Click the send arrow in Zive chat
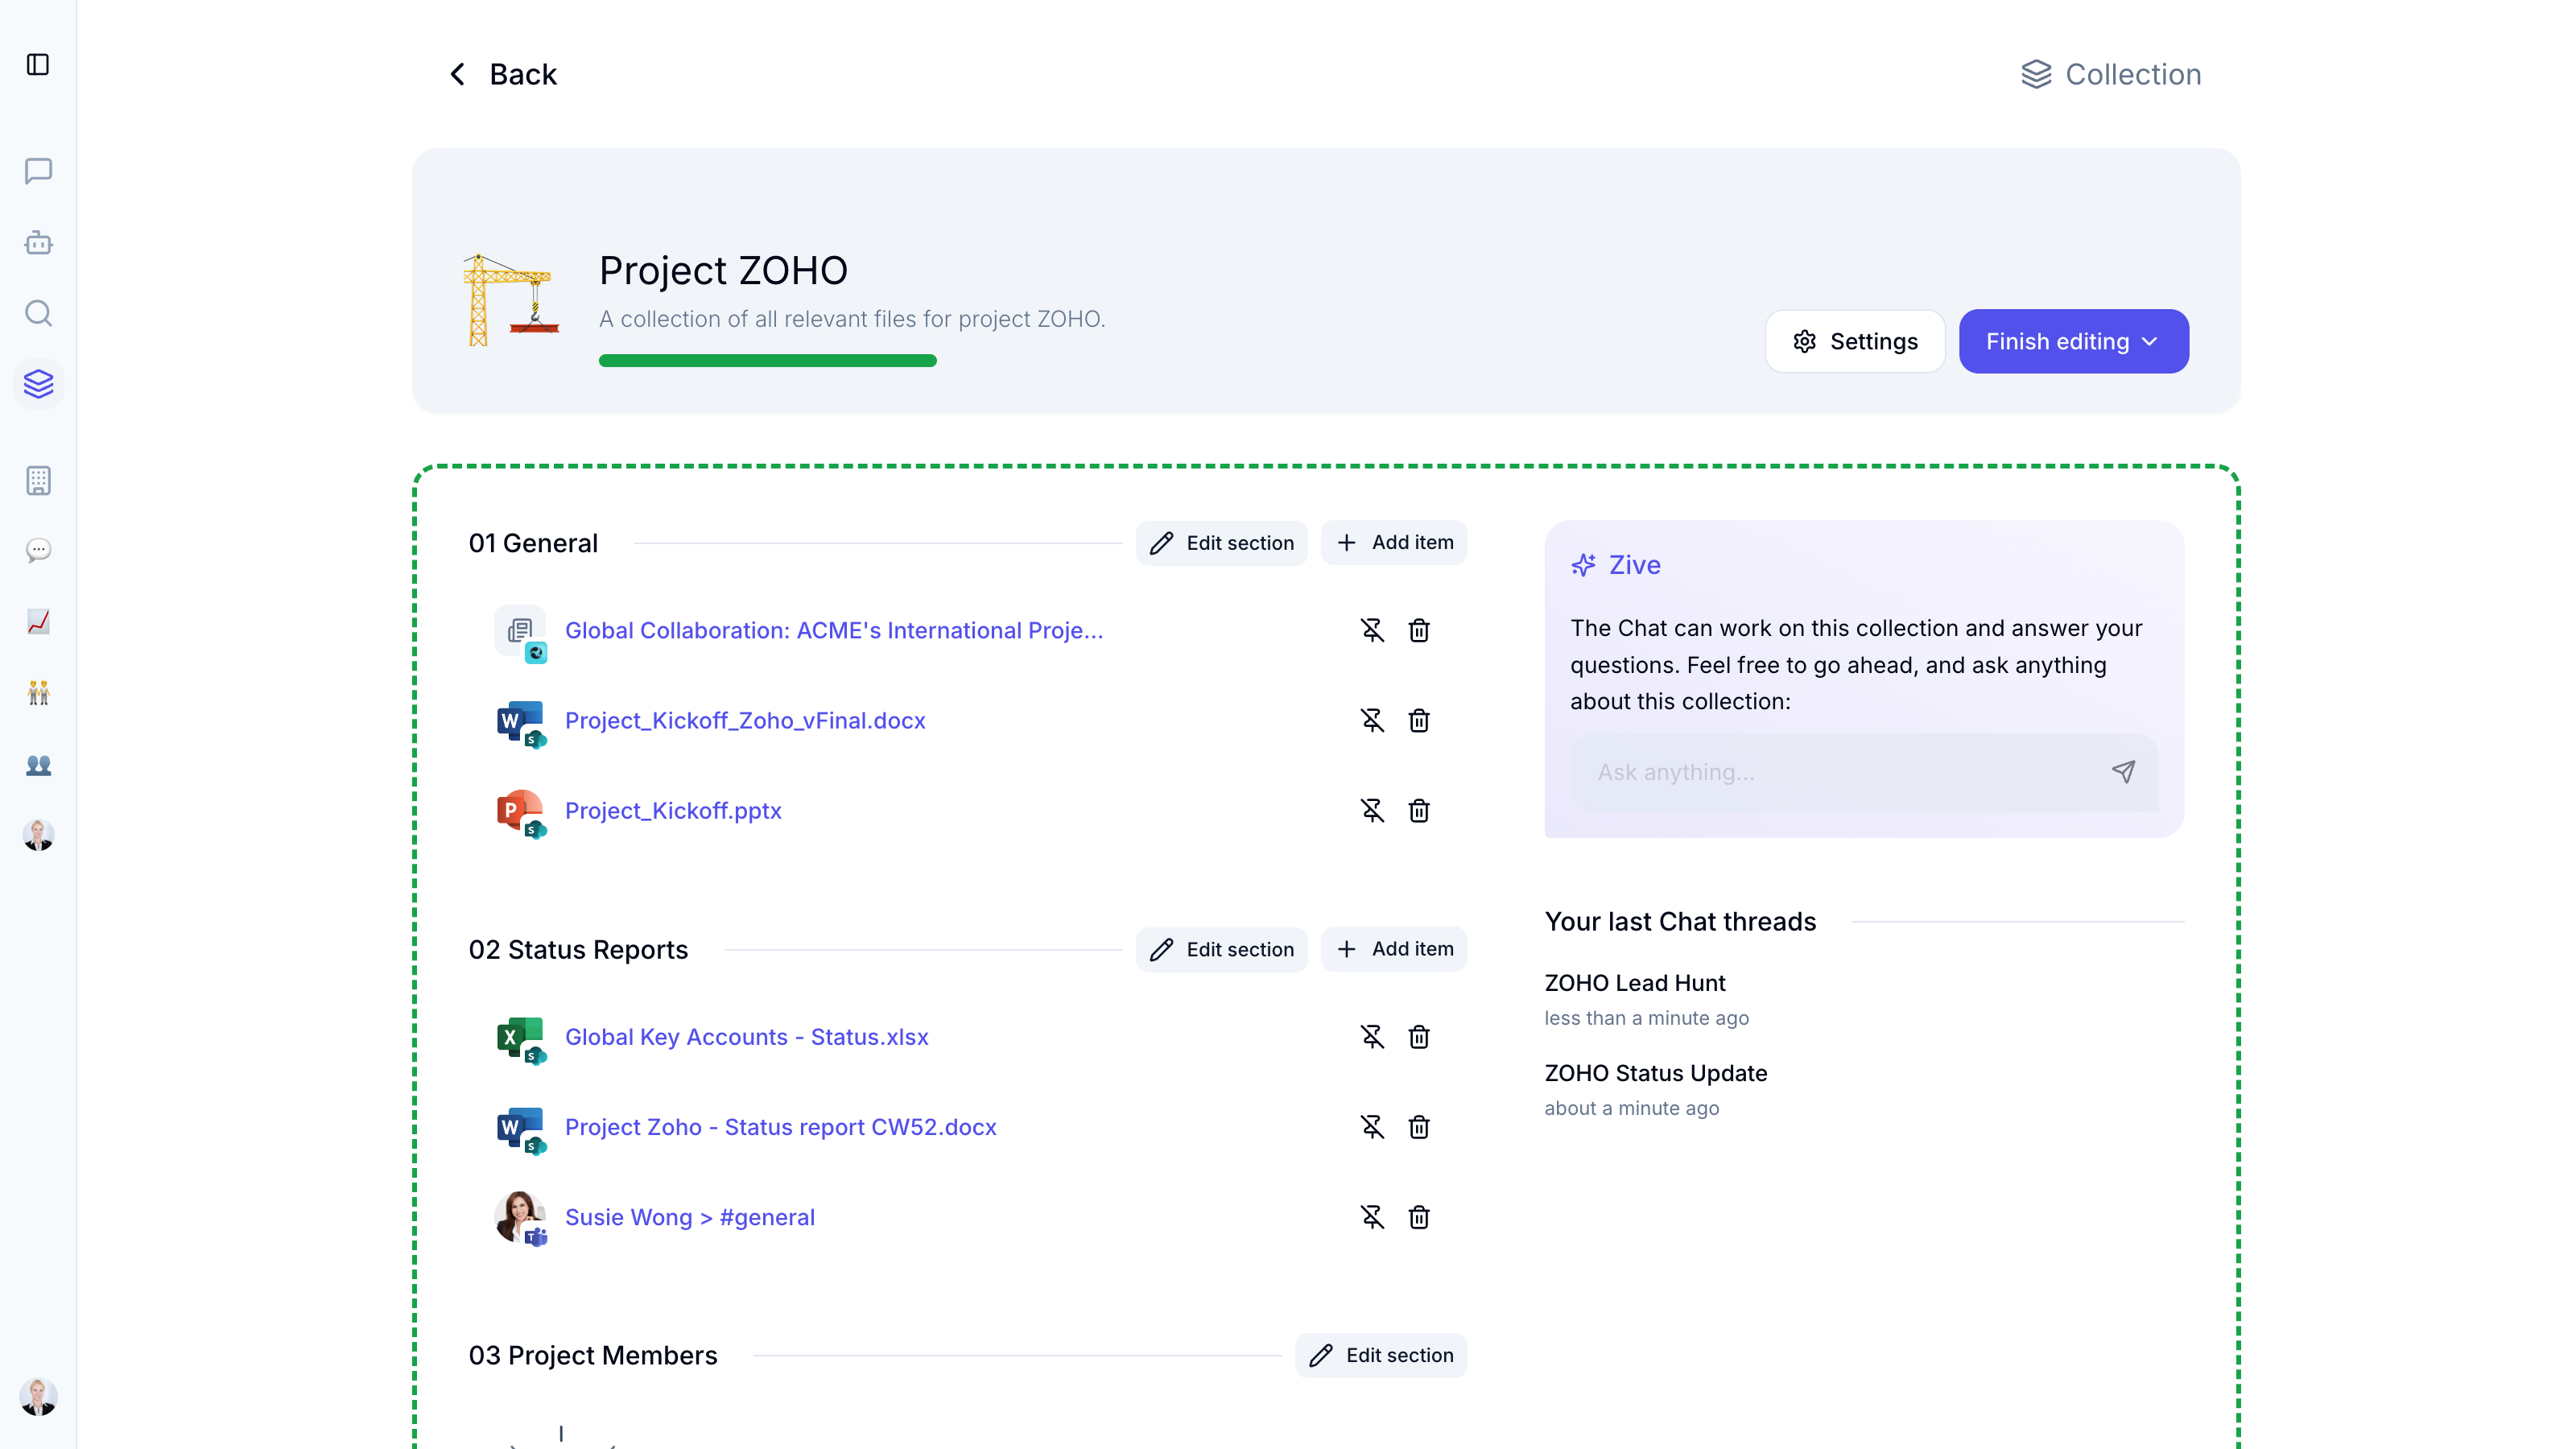2576x1449 pixels. pos(2123,772)
